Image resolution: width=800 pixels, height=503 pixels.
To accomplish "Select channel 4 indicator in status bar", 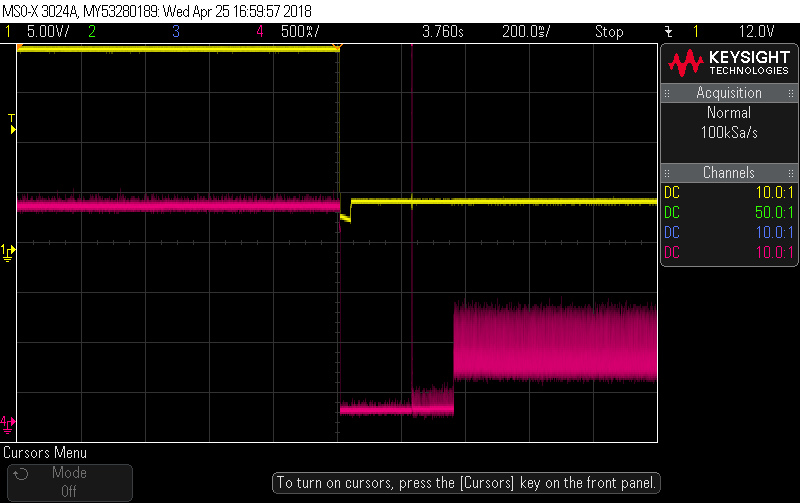I will [x=260, y=32].
